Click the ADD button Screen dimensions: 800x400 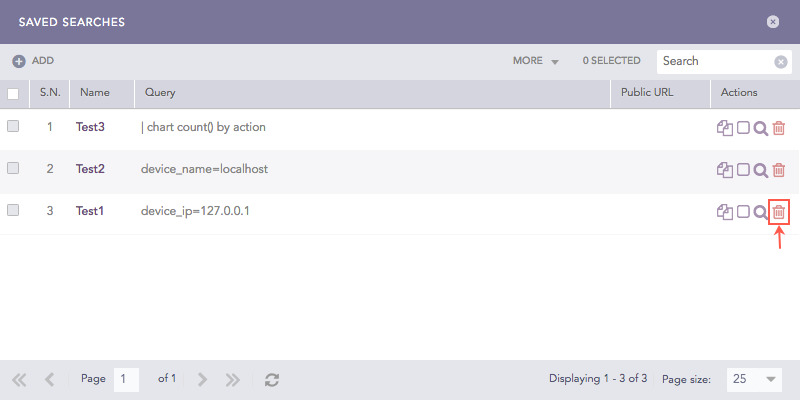coord(33,61)
